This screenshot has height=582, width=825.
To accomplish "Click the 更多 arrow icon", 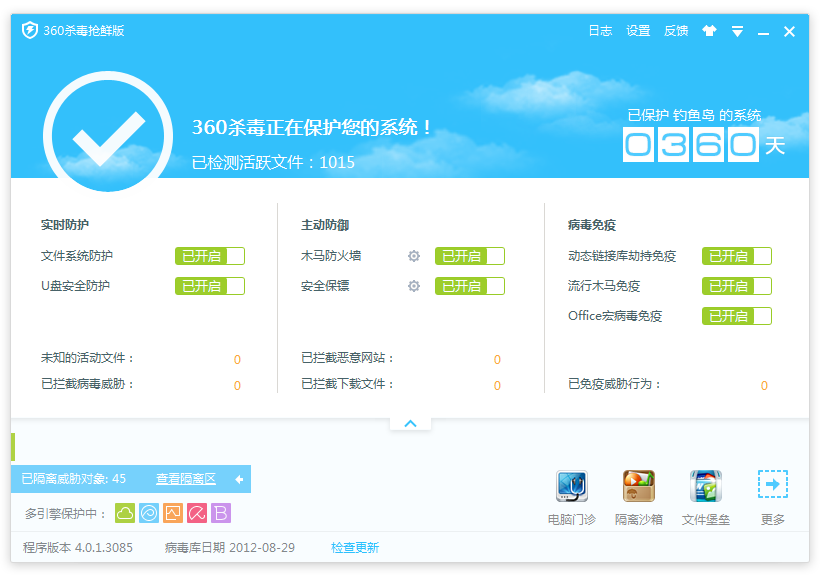I will point(772,486).
